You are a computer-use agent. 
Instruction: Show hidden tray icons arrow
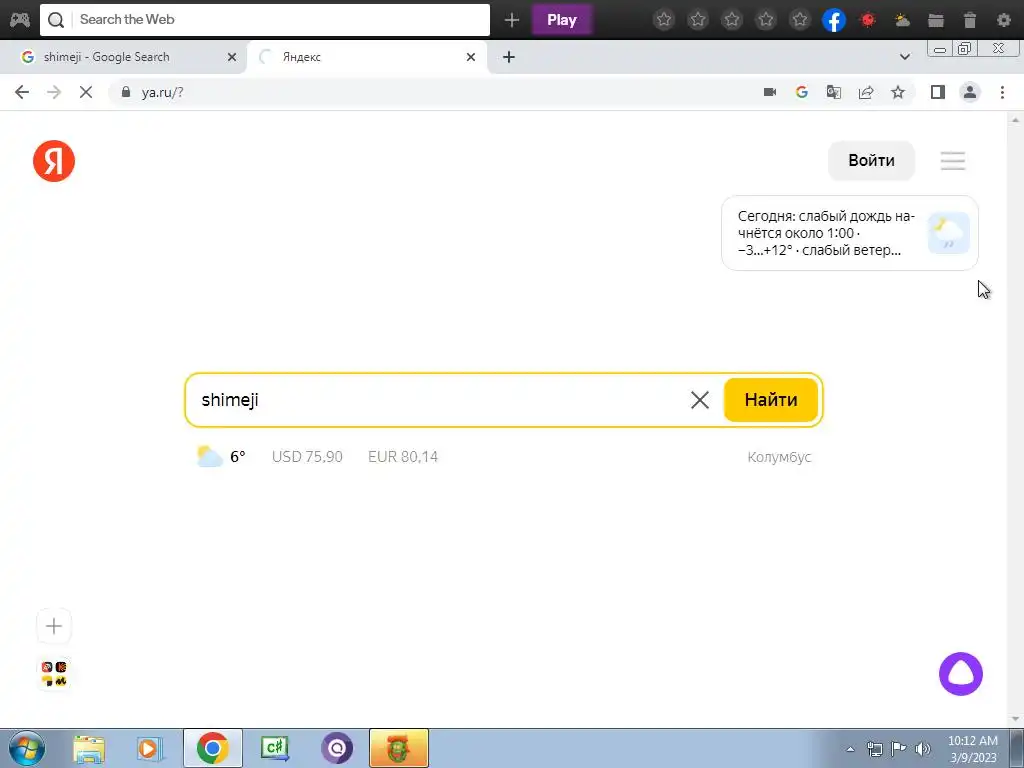(850, 749)
